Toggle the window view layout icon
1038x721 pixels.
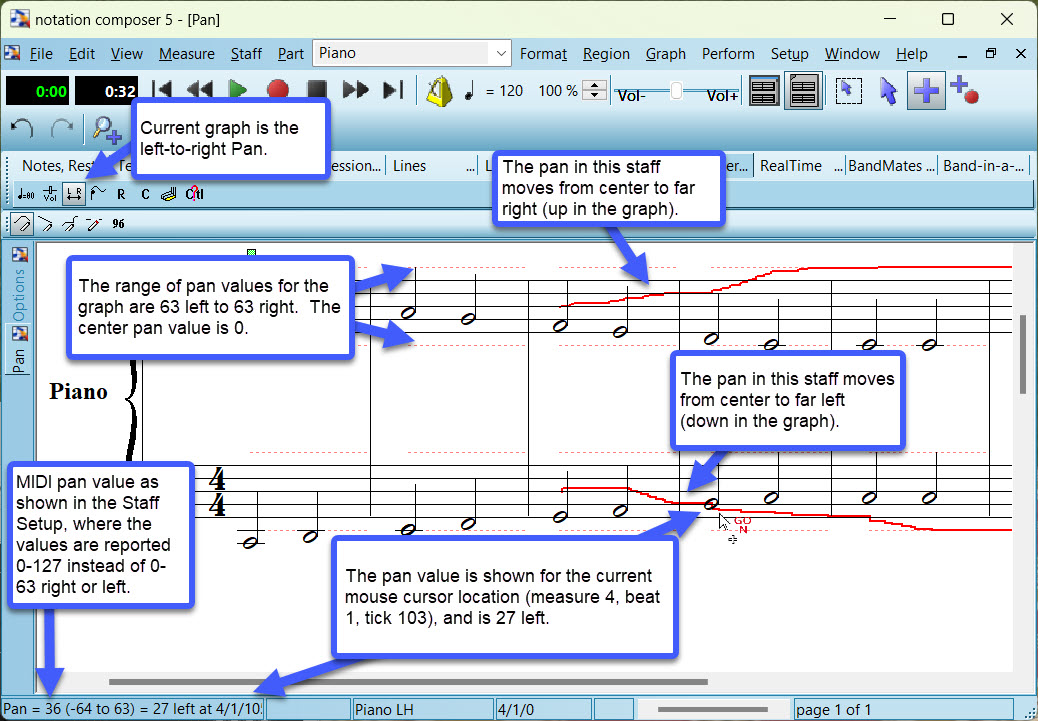(x=764, y=91)
